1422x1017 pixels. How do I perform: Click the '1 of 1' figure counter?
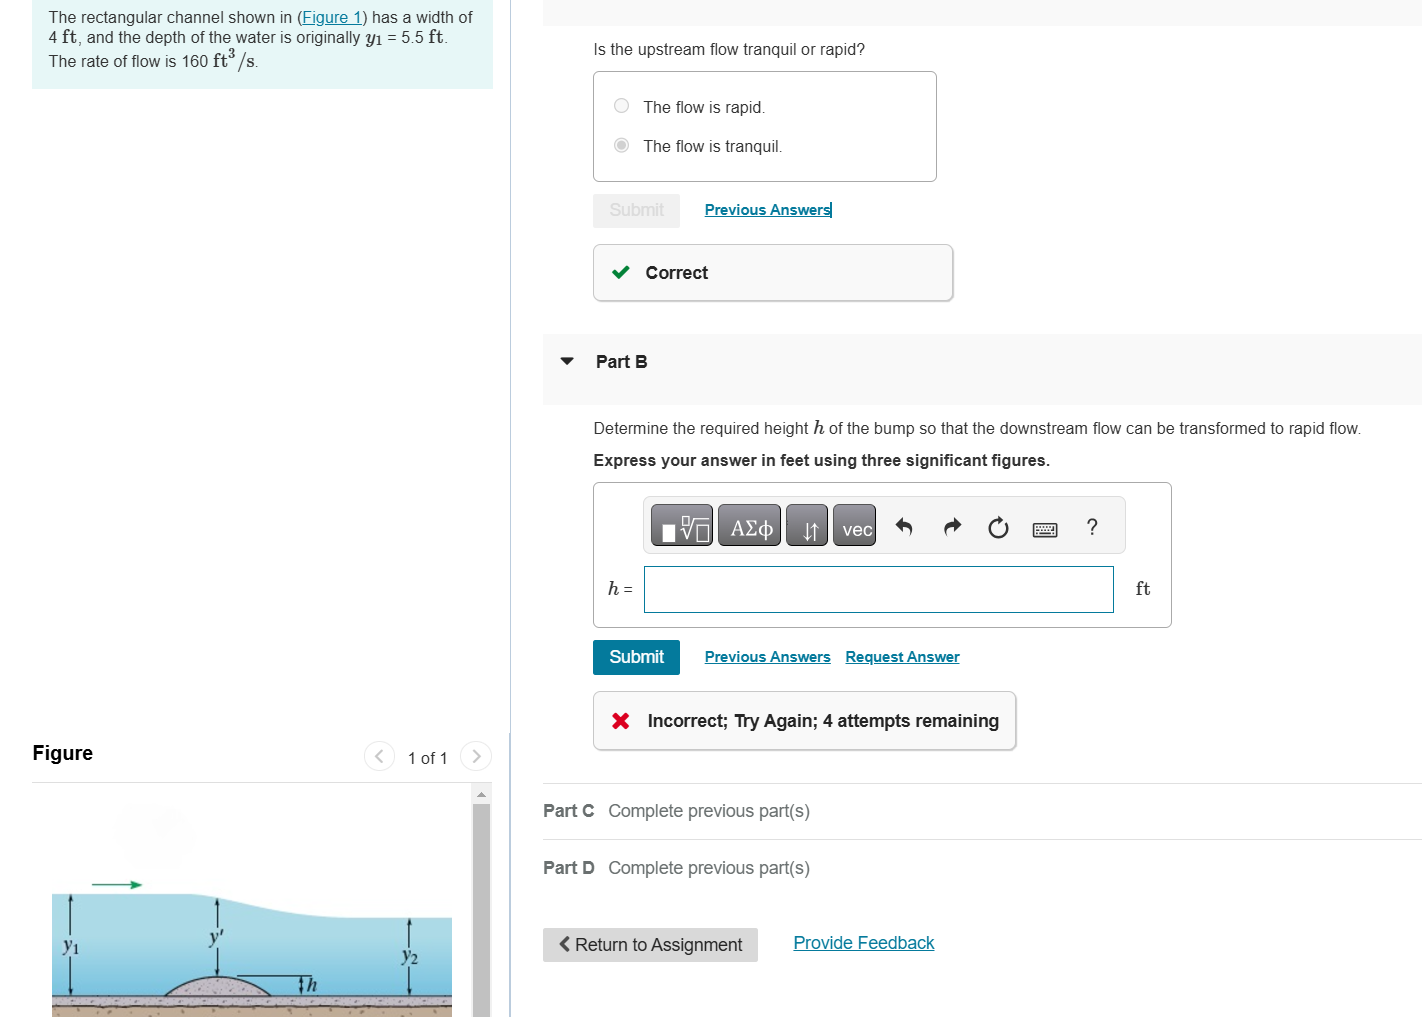427,758
